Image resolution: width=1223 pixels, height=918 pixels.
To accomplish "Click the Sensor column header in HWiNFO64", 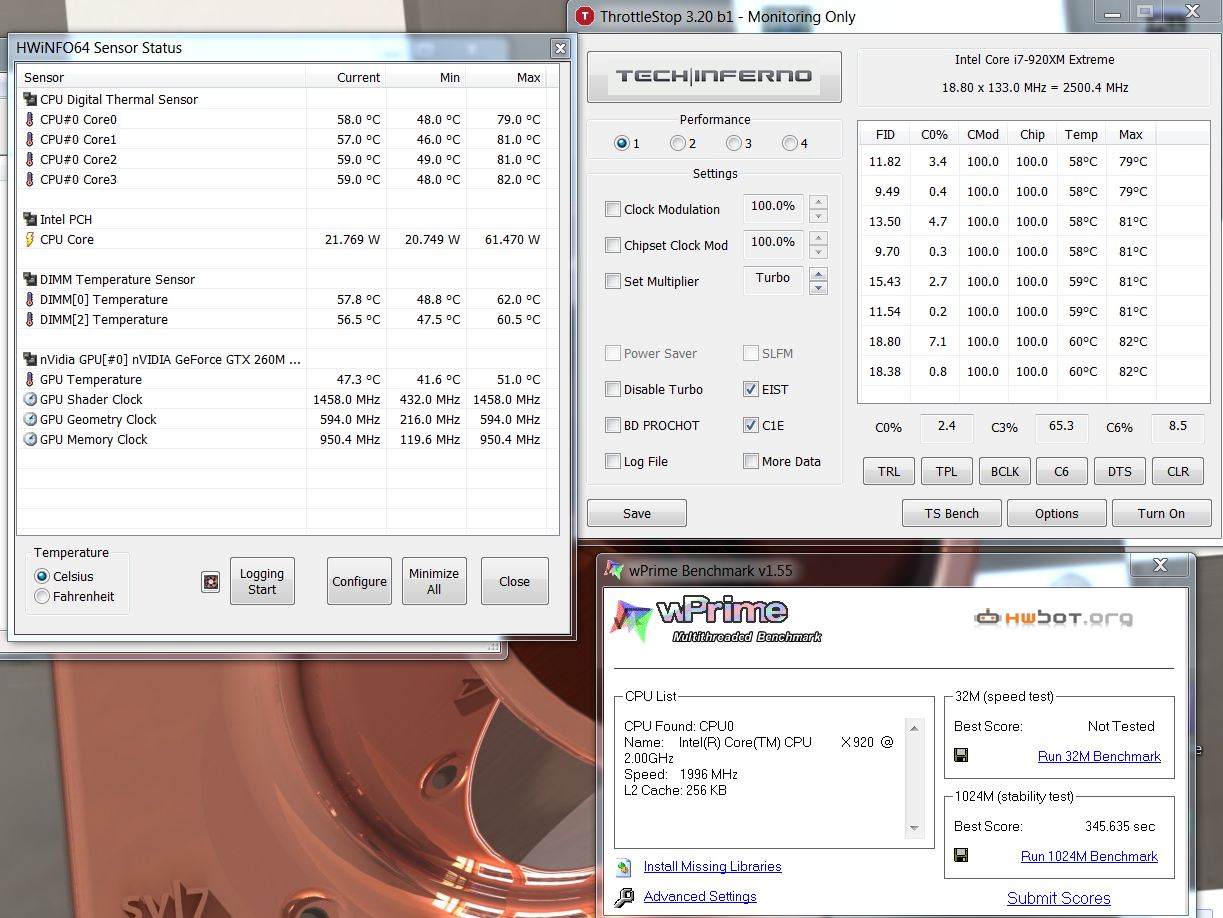I will 162,78.
